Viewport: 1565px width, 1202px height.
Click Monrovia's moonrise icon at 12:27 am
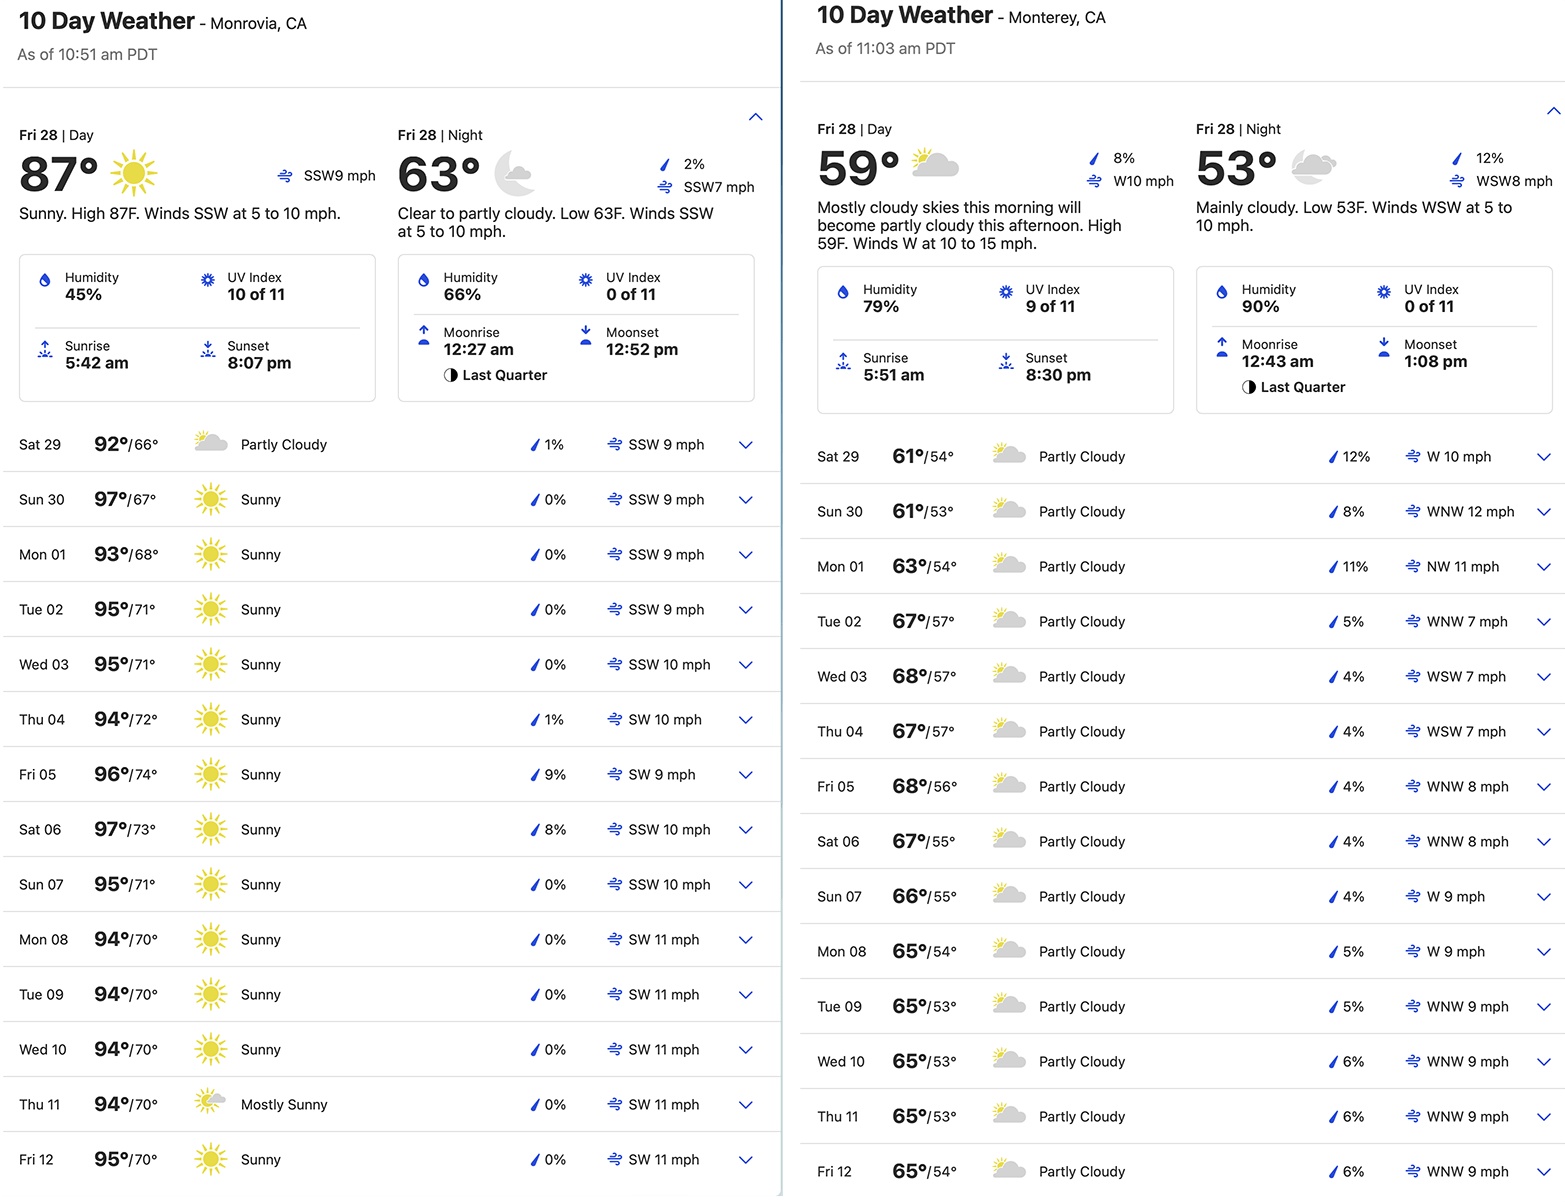[424, 335]
